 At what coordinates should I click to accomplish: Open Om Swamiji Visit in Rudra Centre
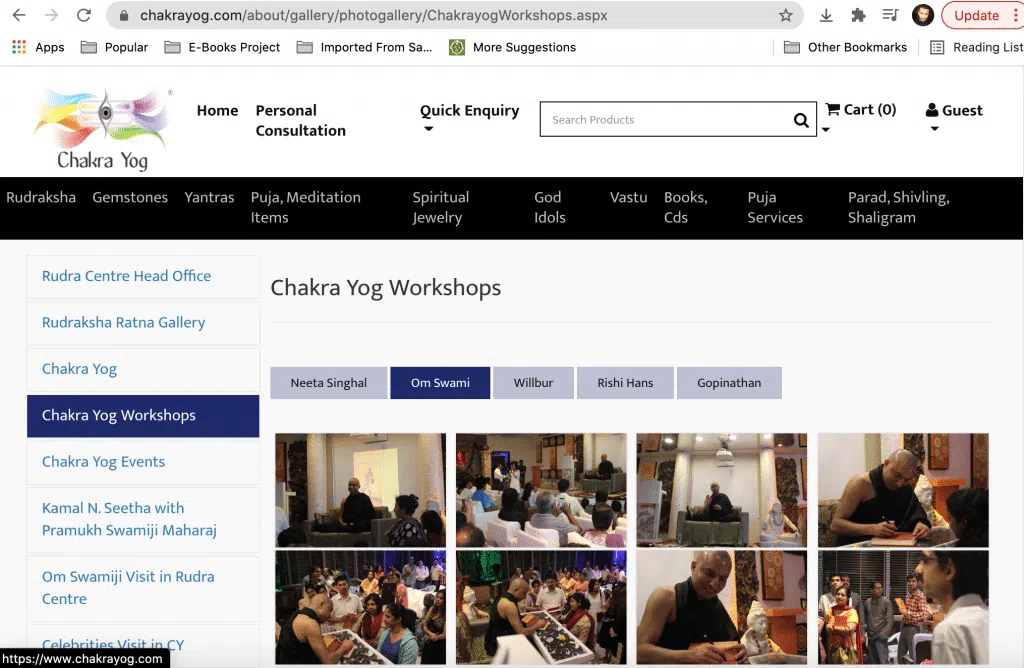[143, 588]
